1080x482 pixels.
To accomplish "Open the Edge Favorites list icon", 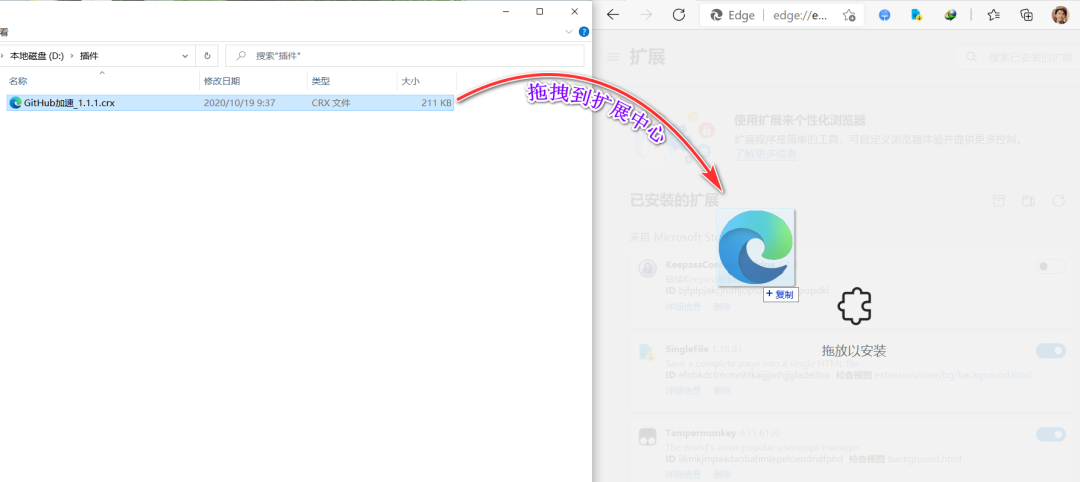I will click(x=993, y=15).
